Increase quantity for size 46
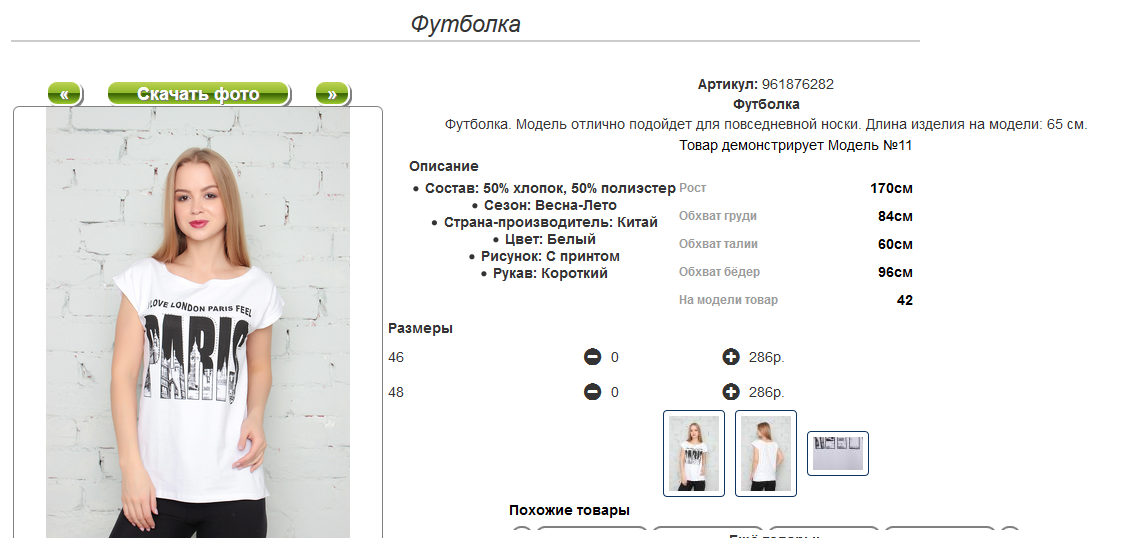The image size is (1123, 538). click(x=731, y=357)
